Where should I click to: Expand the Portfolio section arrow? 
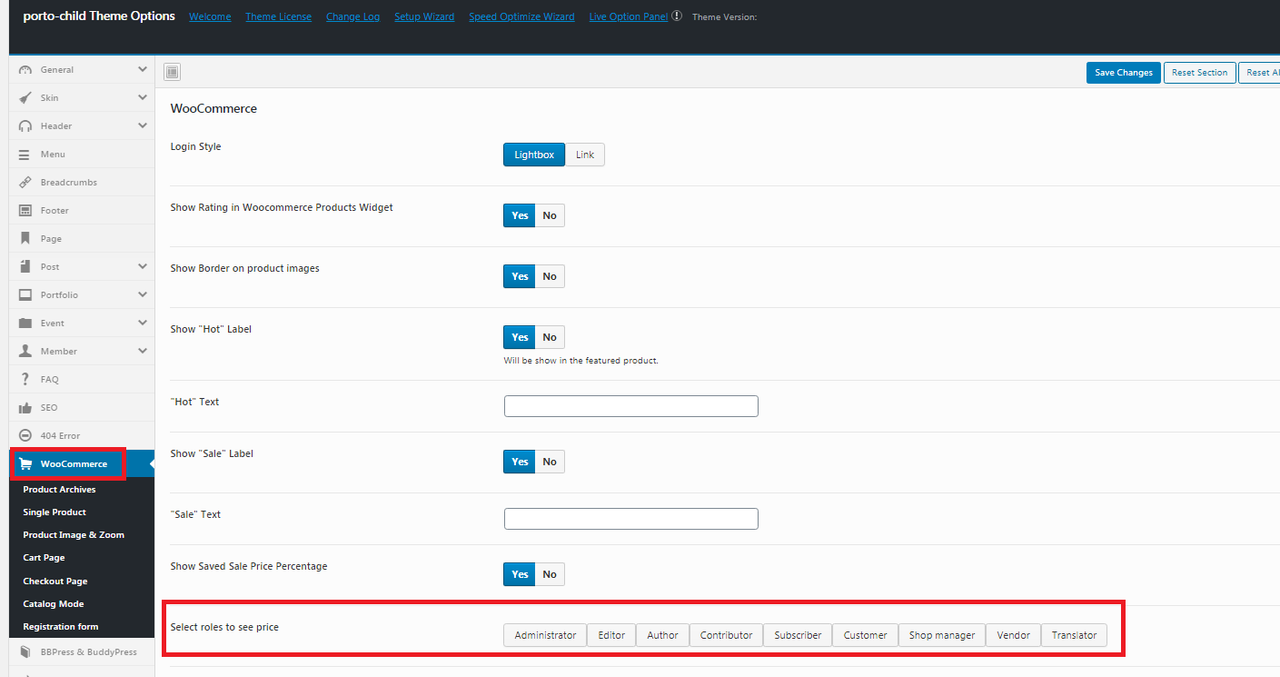(143, 295)
